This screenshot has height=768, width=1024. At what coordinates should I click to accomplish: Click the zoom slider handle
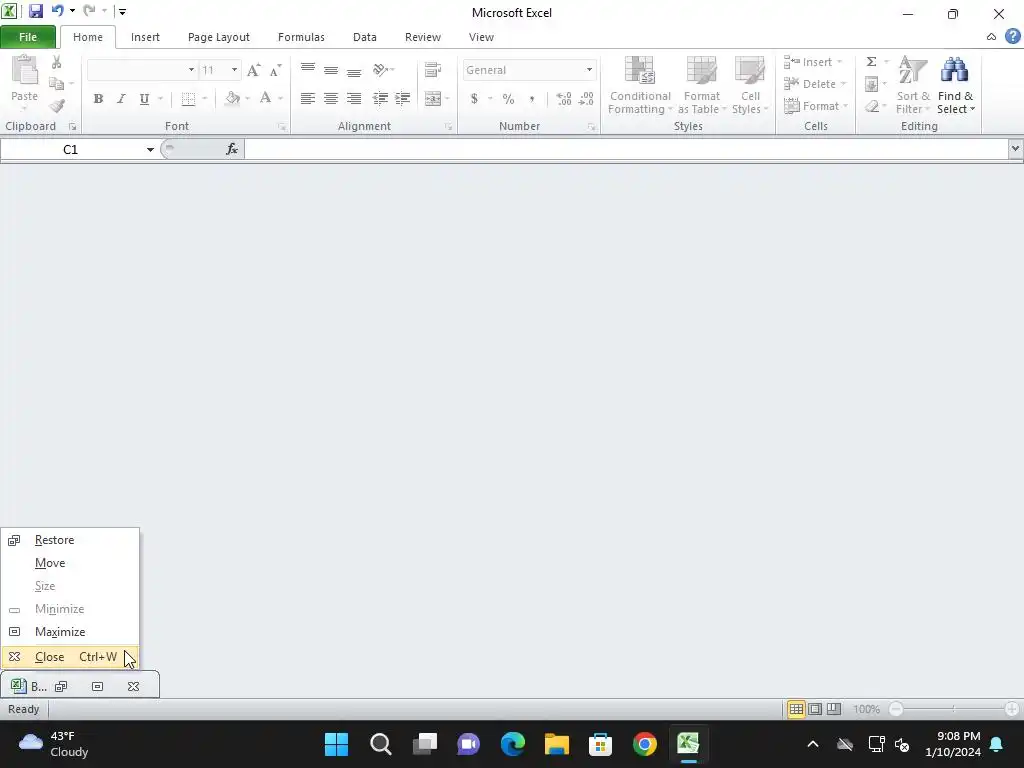point(953,709)
